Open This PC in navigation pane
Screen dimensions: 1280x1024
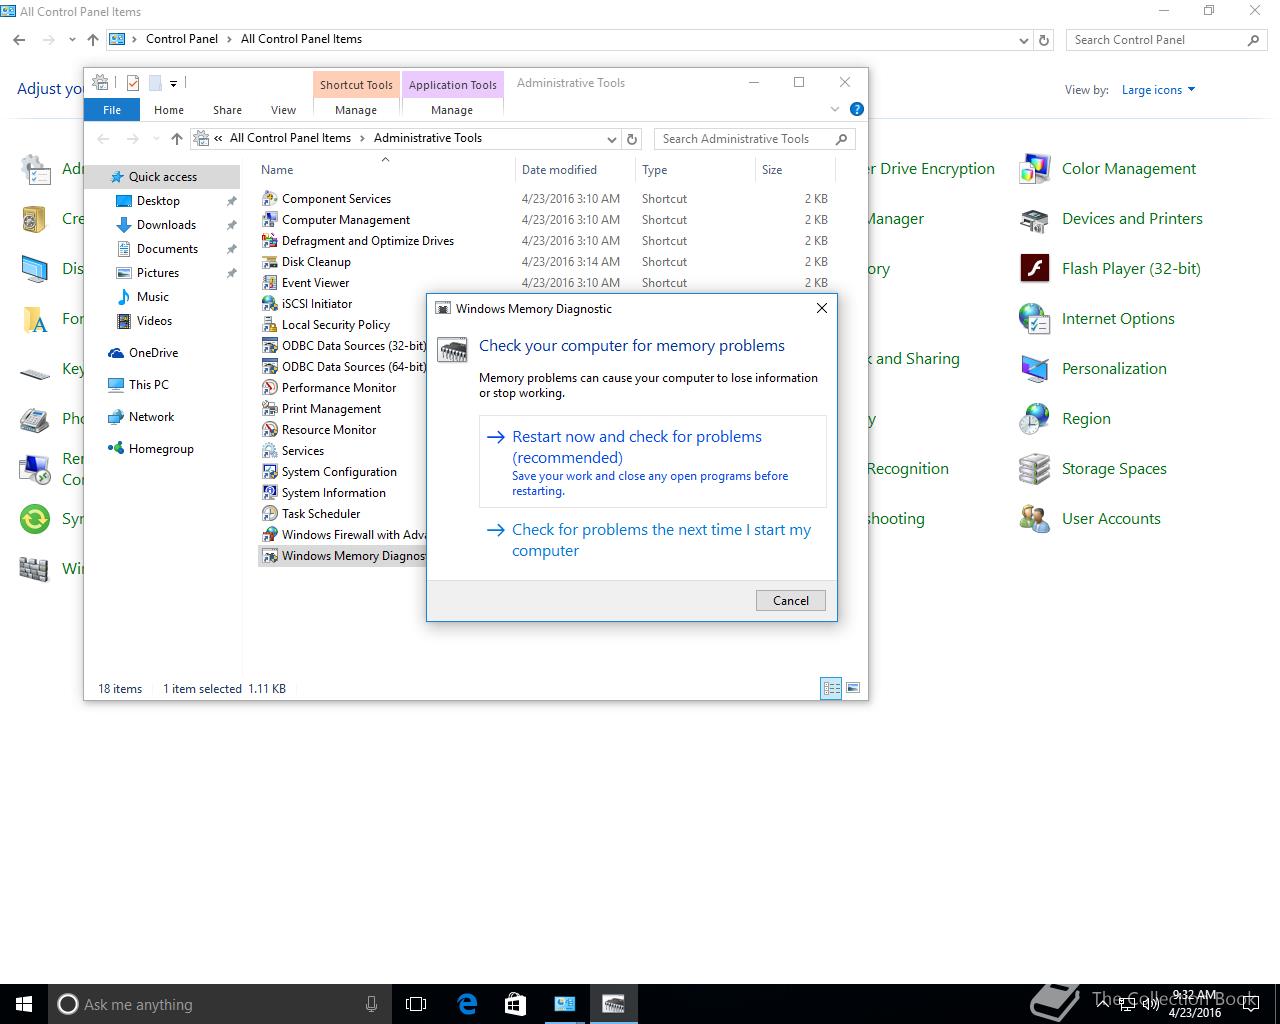(x=148, y=385)
